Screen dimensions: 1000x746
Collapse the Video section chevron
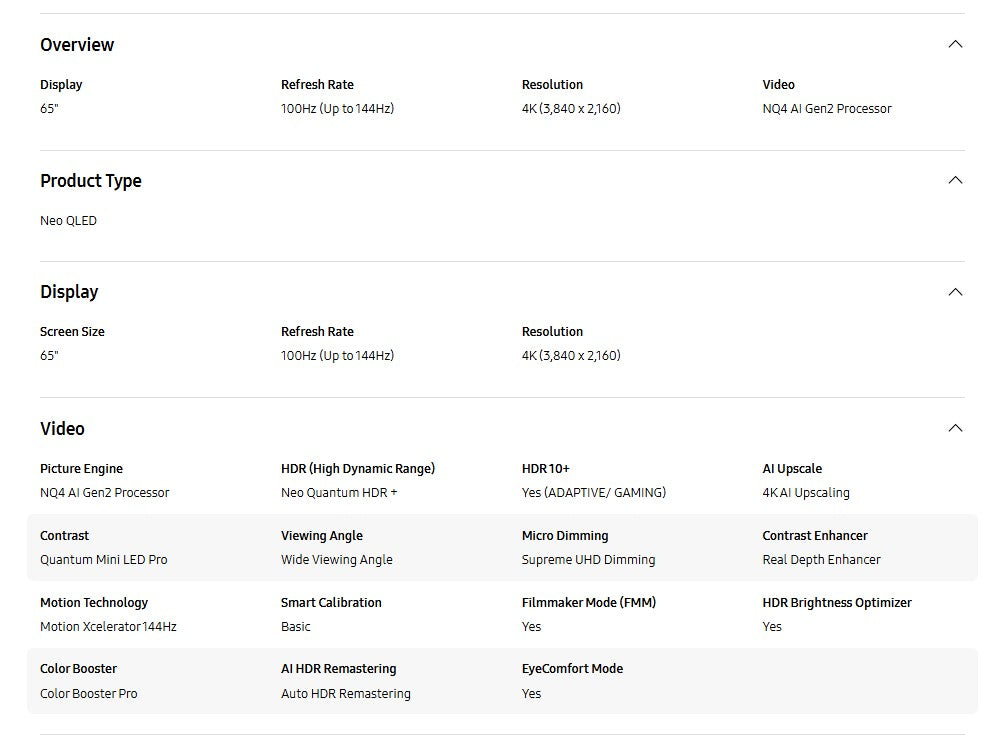pos(955,428)
